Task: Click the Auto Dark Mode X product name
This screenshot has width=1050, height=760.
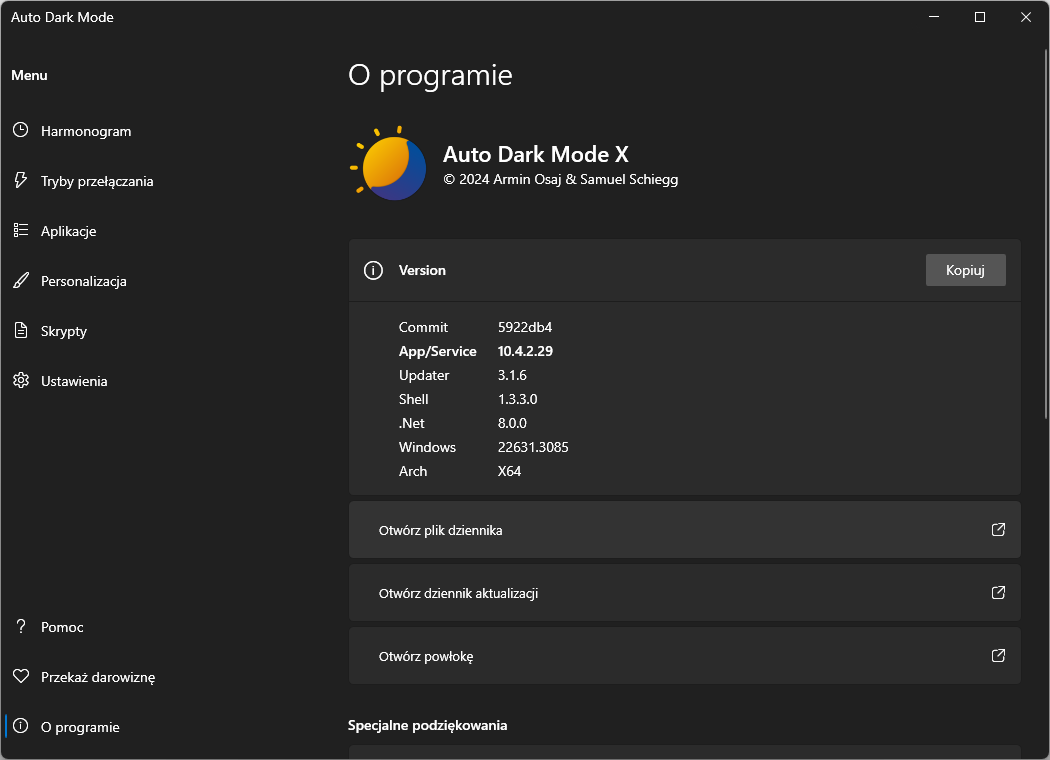Action: [x=536, y=155]
